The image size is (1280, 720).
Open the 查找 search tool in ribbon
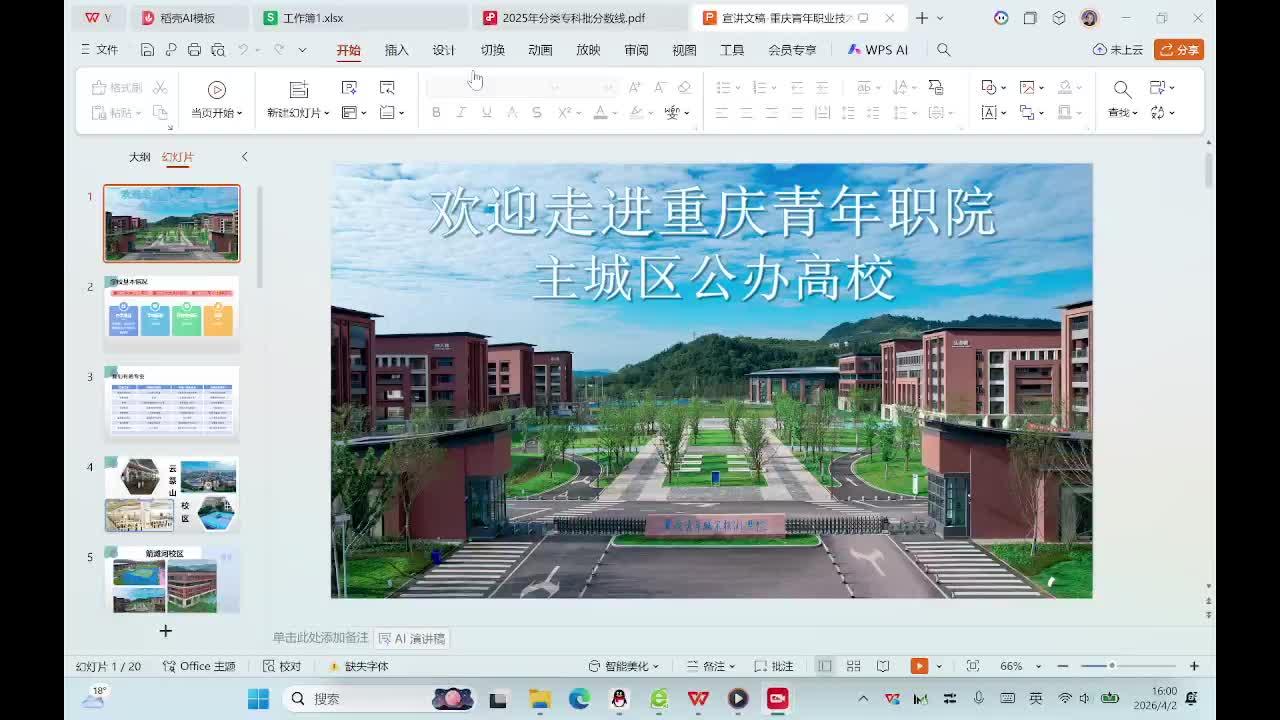[1122, 90]
